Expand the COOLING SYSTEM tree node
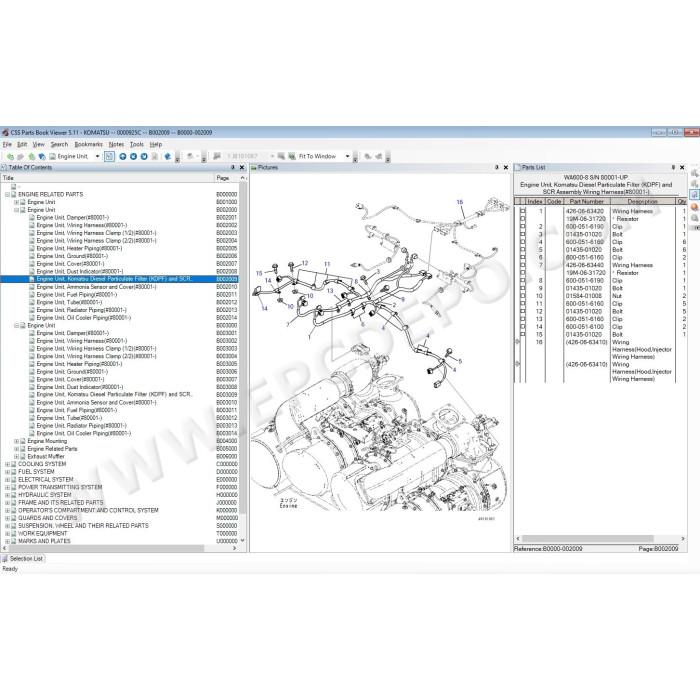This screenshot has width=700, height=700. [x=7, y=464]
